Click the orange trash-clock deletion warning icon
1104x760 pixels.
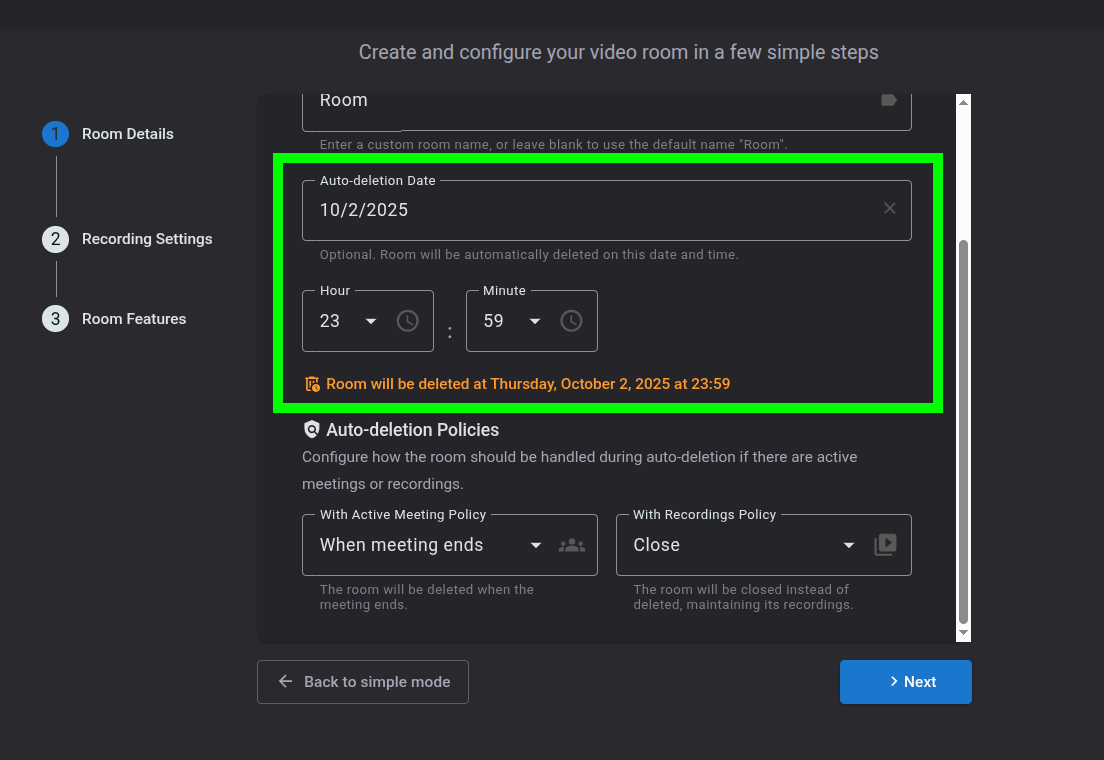(x=312, y=384)
